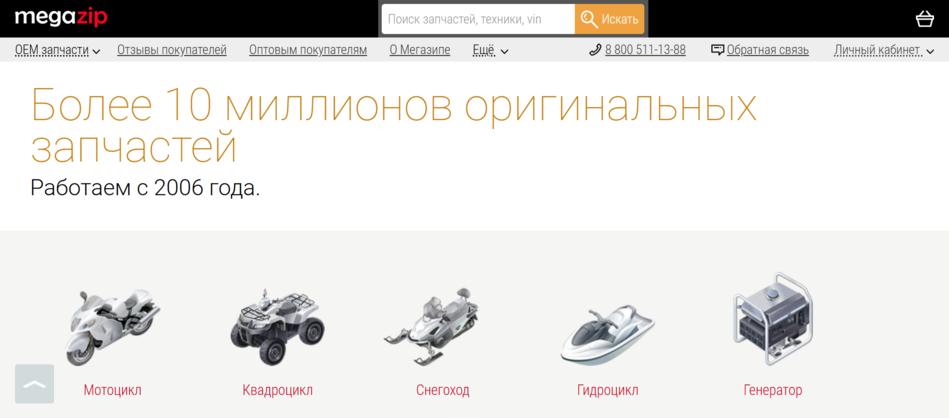Focus the parts search input field
This screenshot has width=949, height=418.
click(x=478, y=19)
